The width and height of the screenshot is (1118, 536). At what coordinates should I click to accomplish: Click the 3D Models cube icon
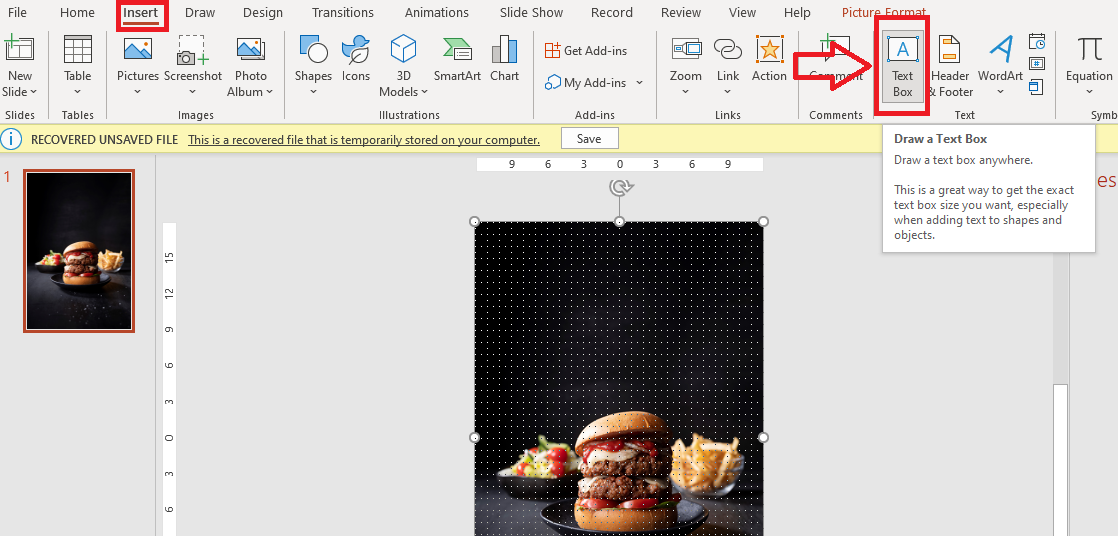coord(404,49)
